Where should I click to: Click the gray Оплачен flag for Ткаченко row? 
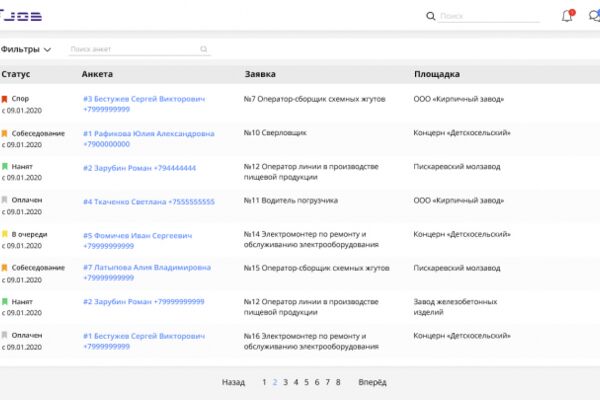[5, 200]
